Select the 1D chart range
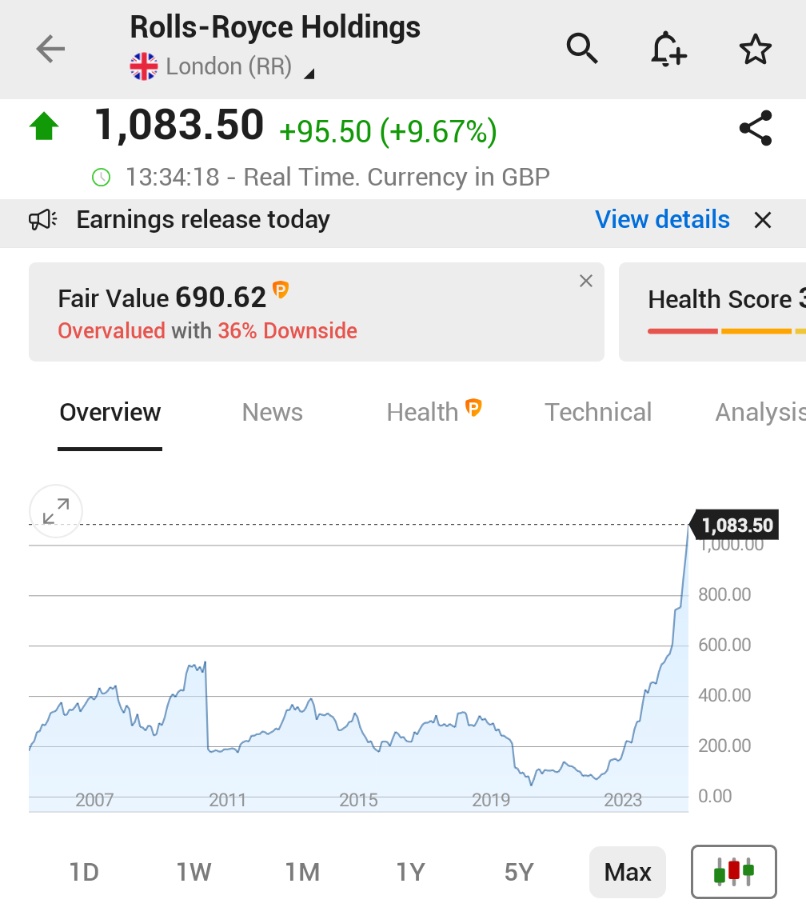Screen dimensions: 806x919 coord(84,872)
